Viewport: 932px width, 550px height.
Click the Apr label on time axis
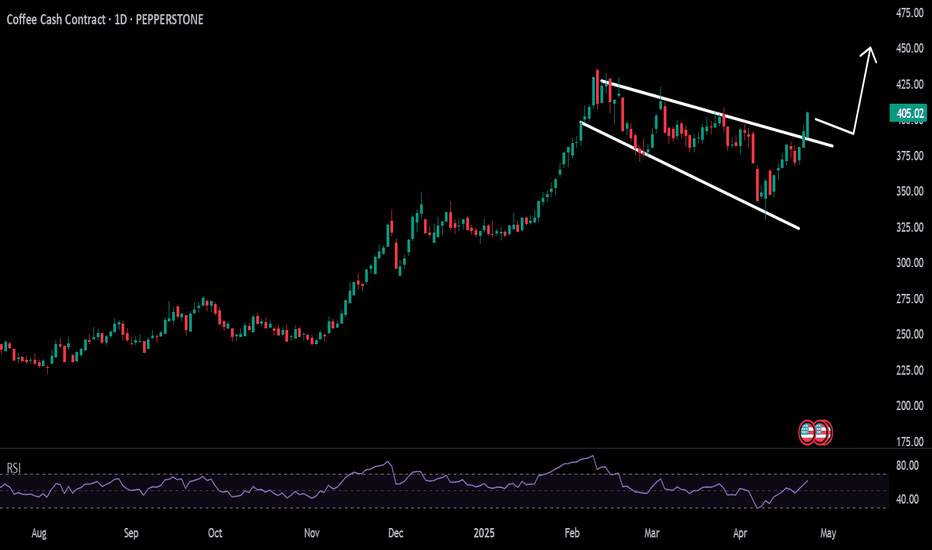[739, 533]
